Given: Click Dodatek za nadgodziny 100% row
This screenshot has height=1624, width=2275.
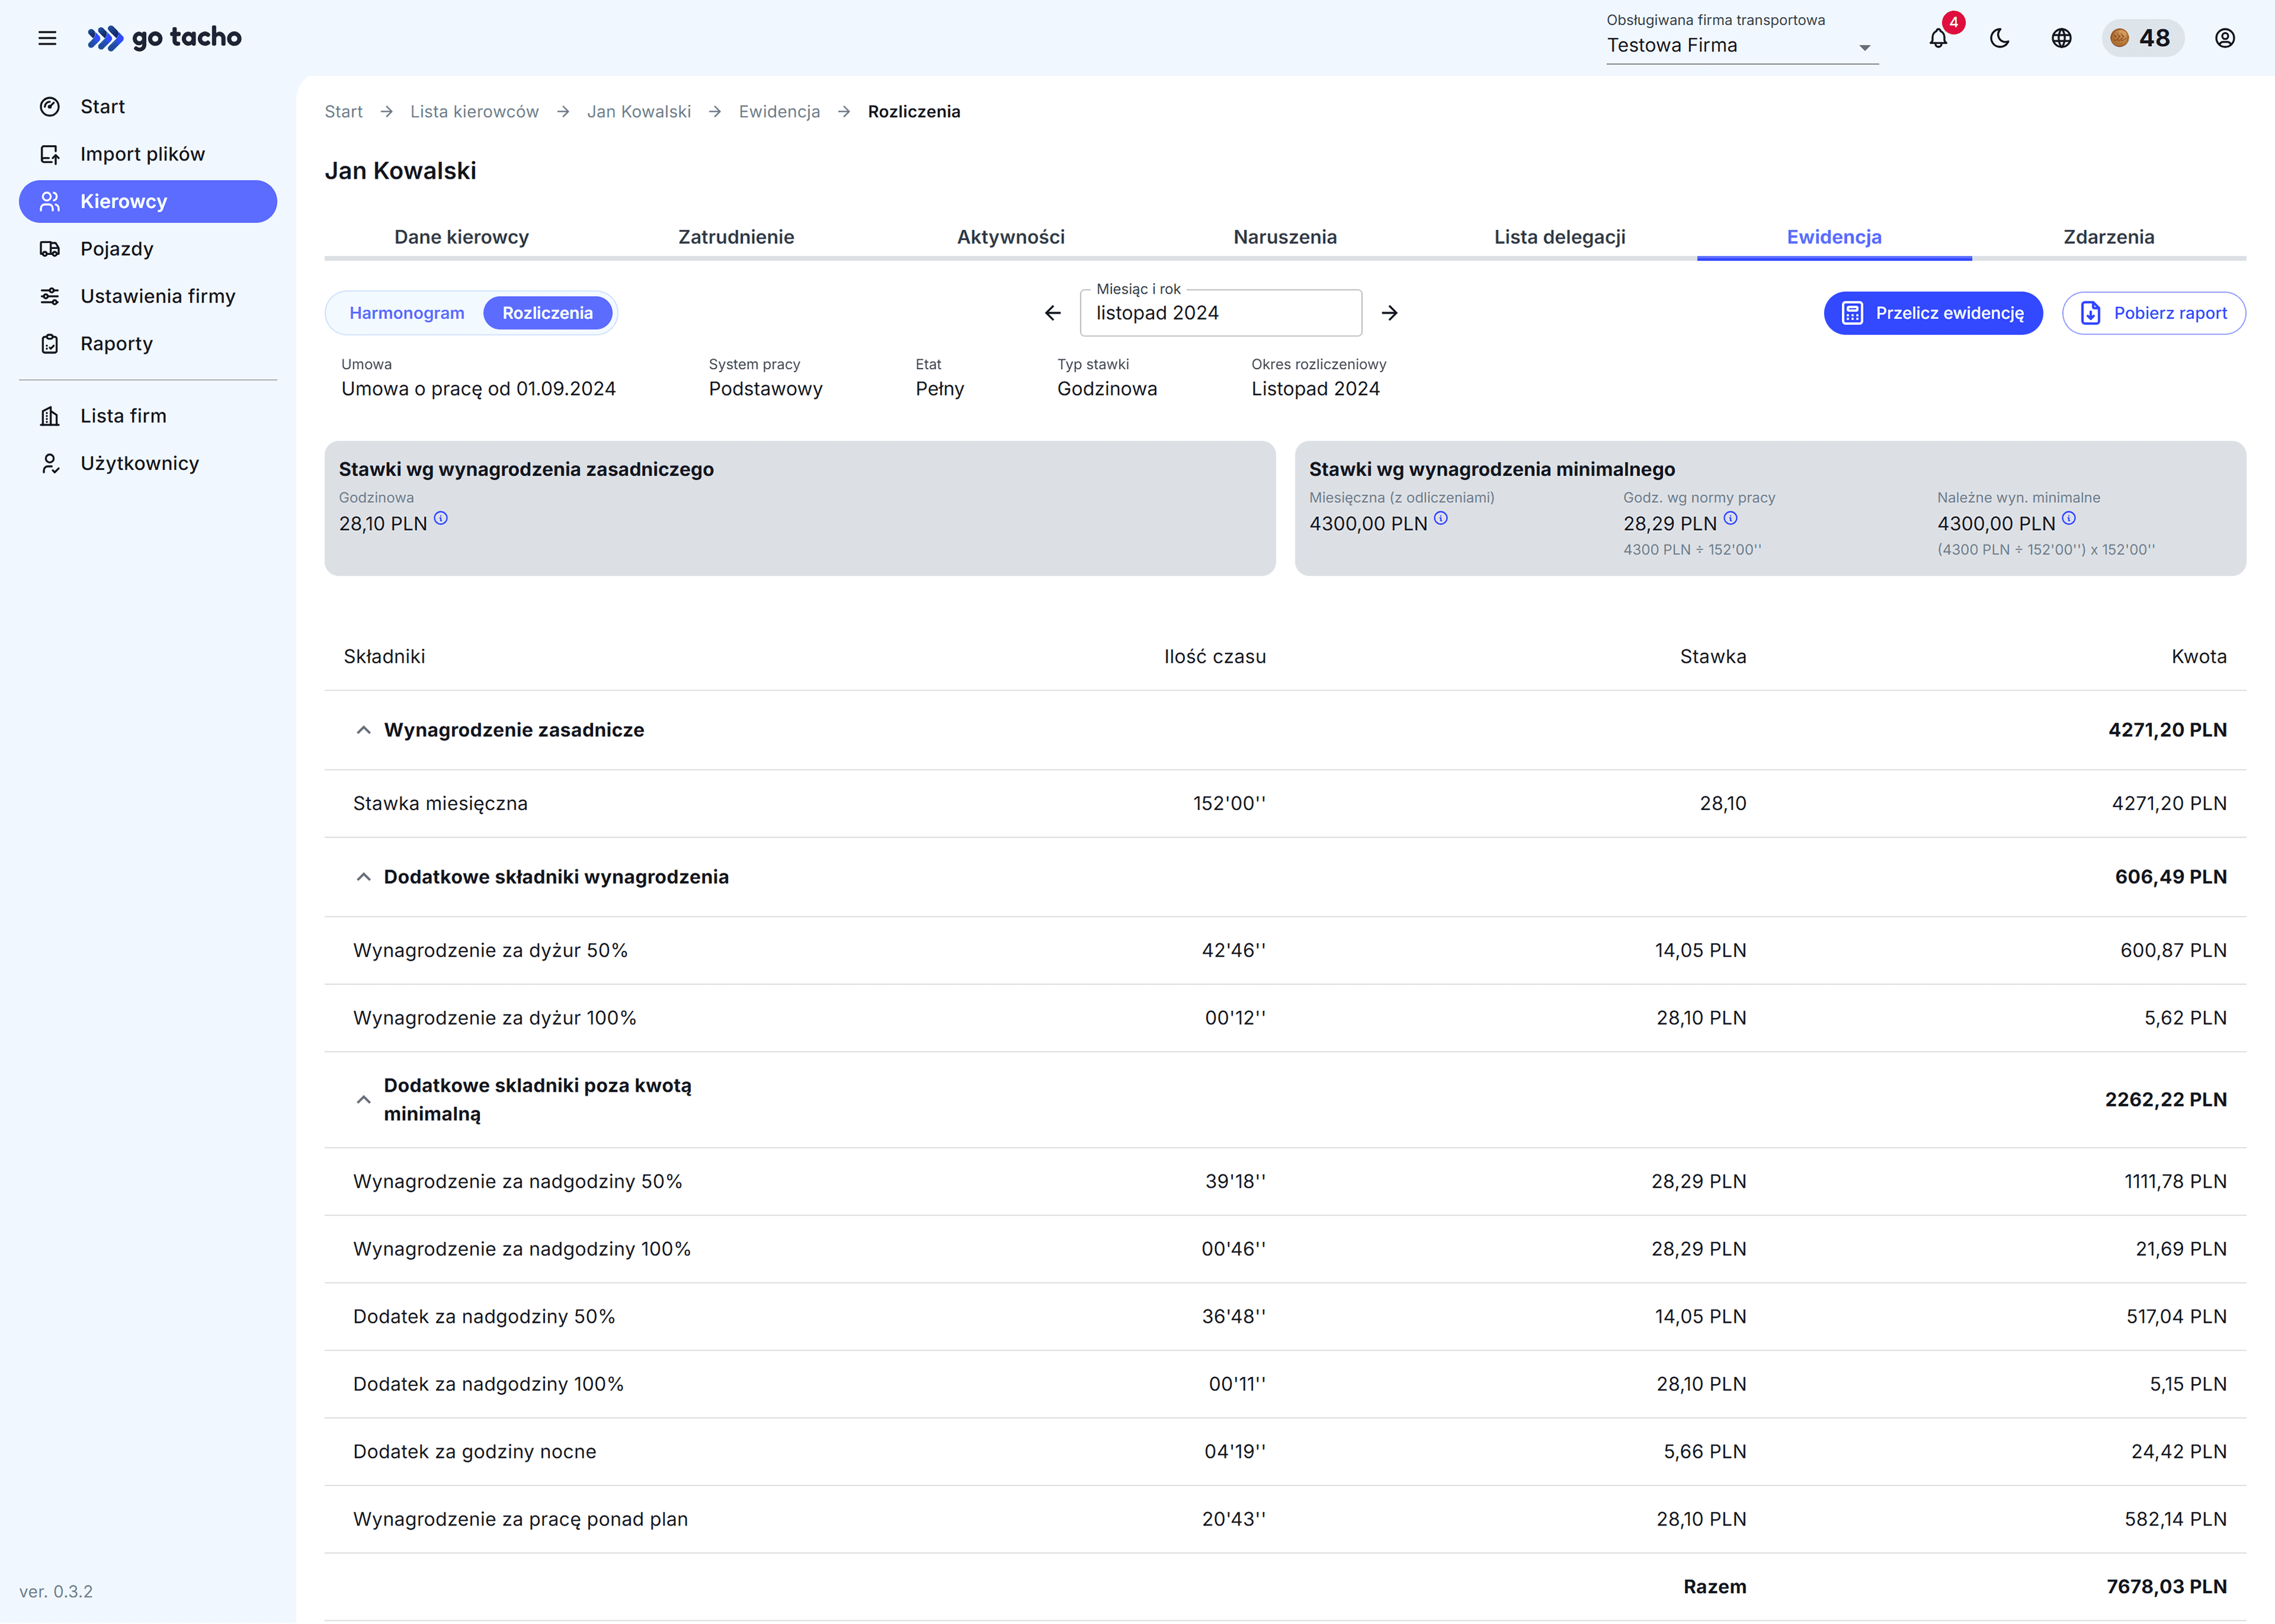Looking at the screenshot, I should pos(1285,1384).
